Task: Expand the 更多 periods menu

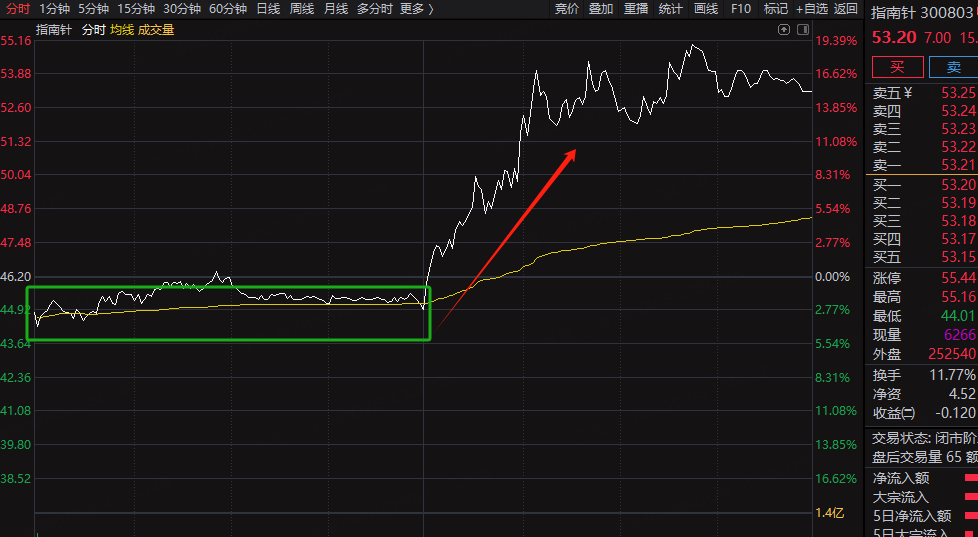Action: 416,9
